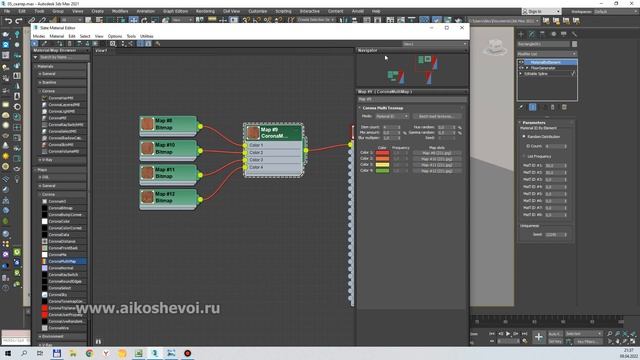The image size is (640, 360).
Task: Open Windows taskbar search
Action: coord(24,353)
